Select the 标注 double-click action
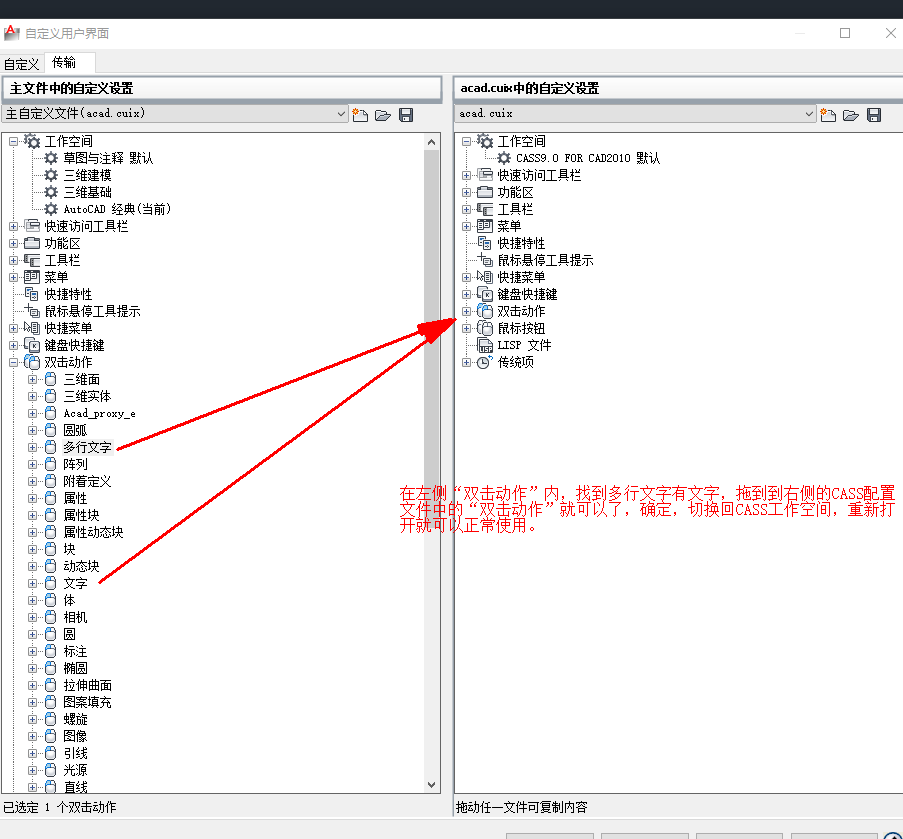Image resolution: width=903 pixels, height=839 pixels. tap(75, 651)
